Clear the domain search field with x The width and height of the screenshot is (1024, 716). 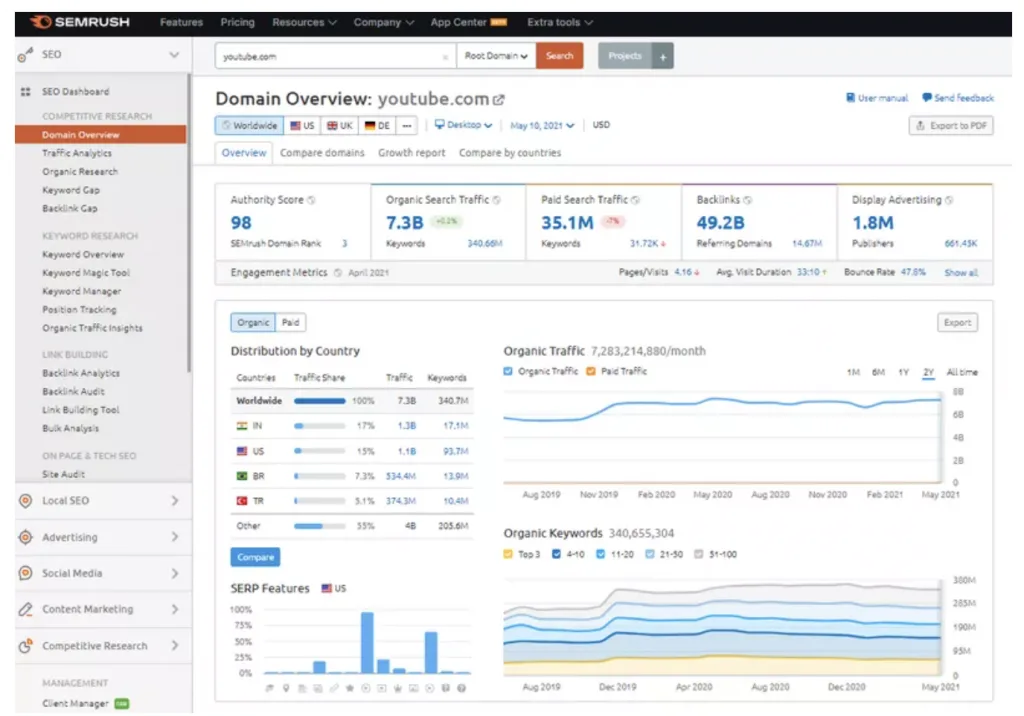445,57
